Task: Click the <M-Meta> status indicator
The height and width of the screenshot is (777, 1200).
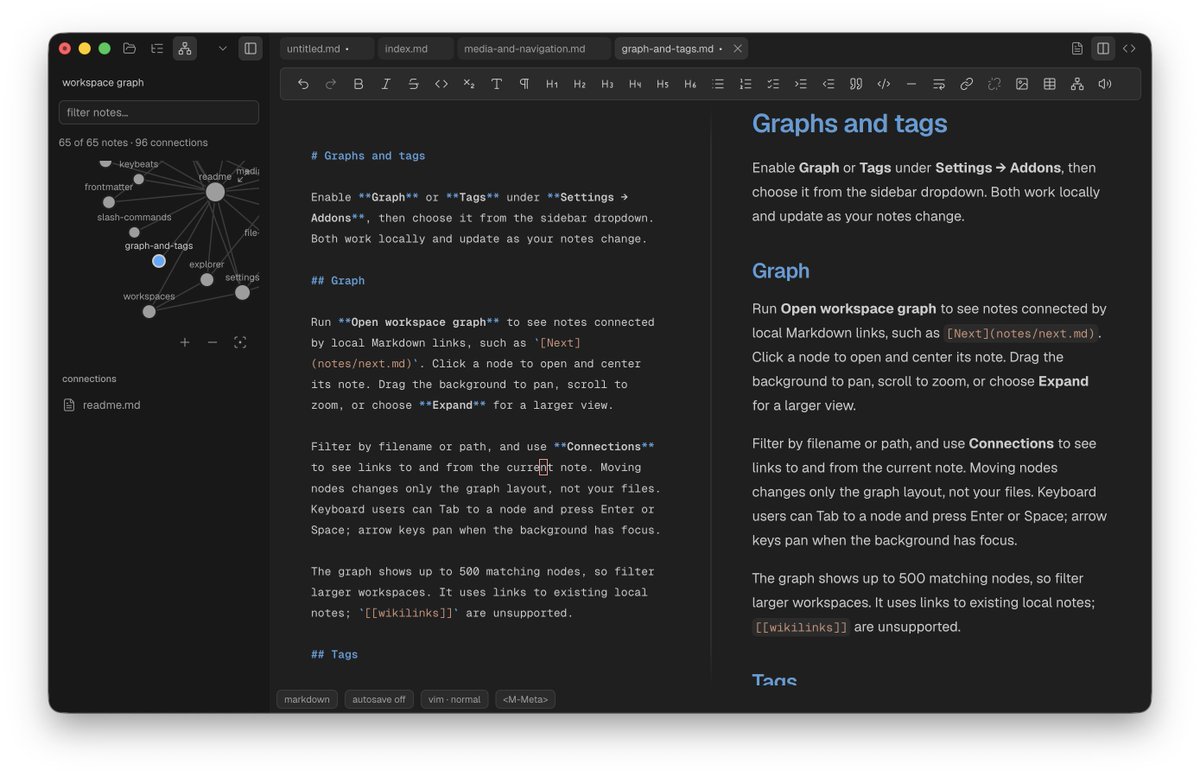Action: pyautogui.click(x=525, y=699)
